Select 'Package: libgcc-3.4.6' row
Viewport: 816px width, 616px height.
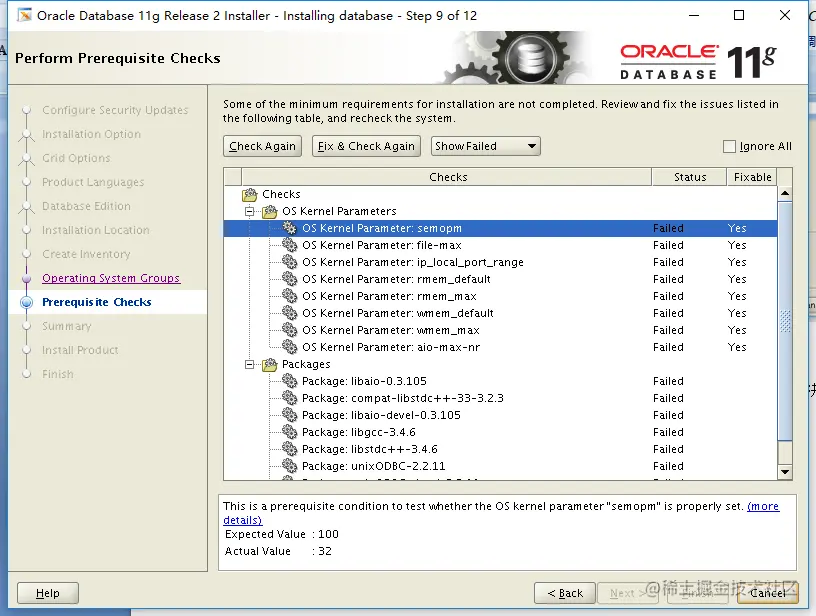[500, 432]
